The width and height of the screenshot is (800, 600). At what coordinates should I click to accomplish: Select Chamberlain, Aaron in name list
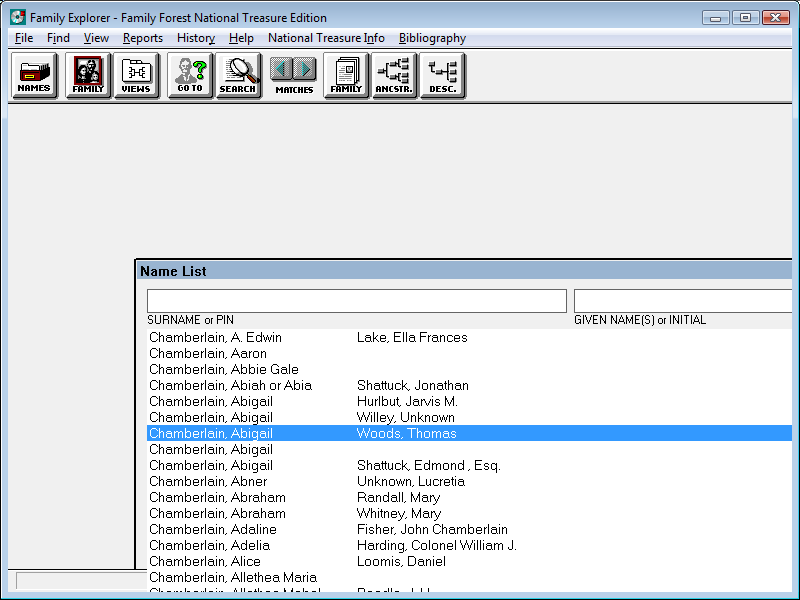(469, 353)
